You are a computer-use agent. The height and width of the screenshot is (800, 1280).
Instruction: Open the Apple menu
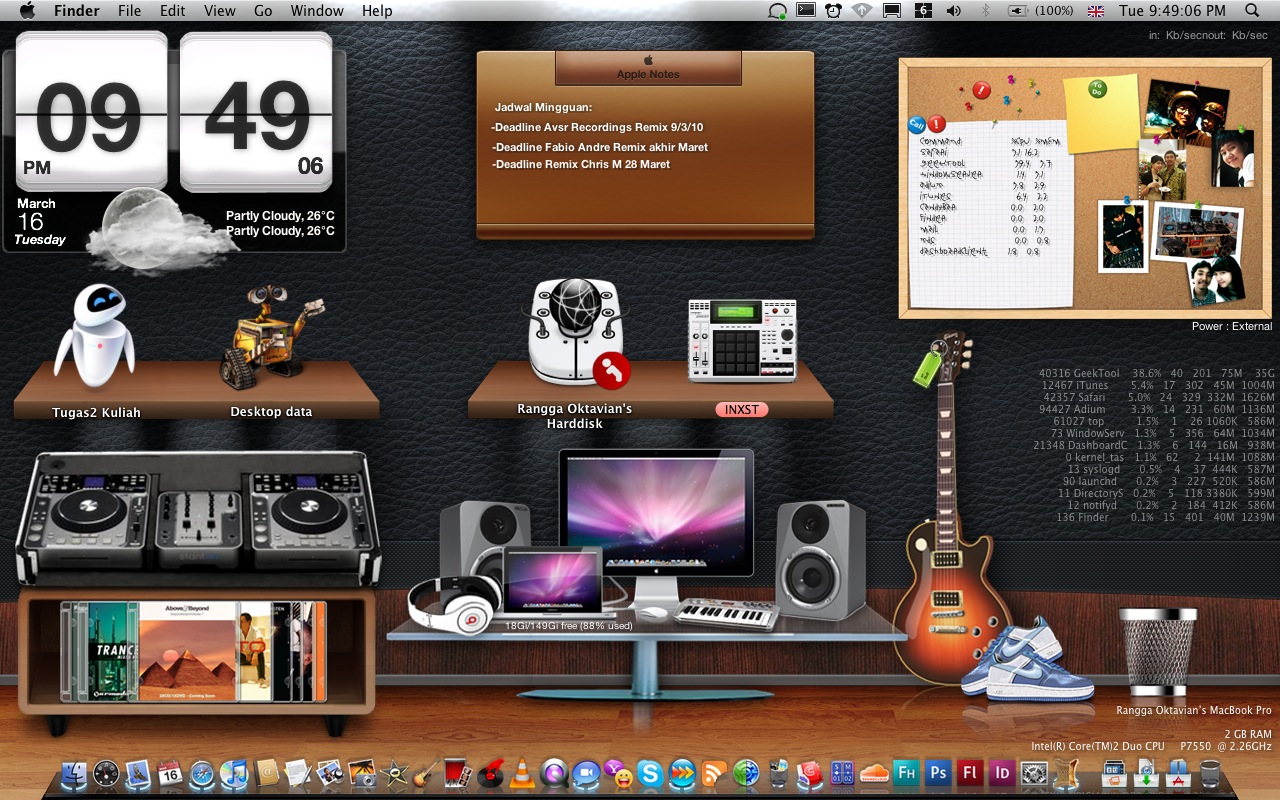click(27, 11)
